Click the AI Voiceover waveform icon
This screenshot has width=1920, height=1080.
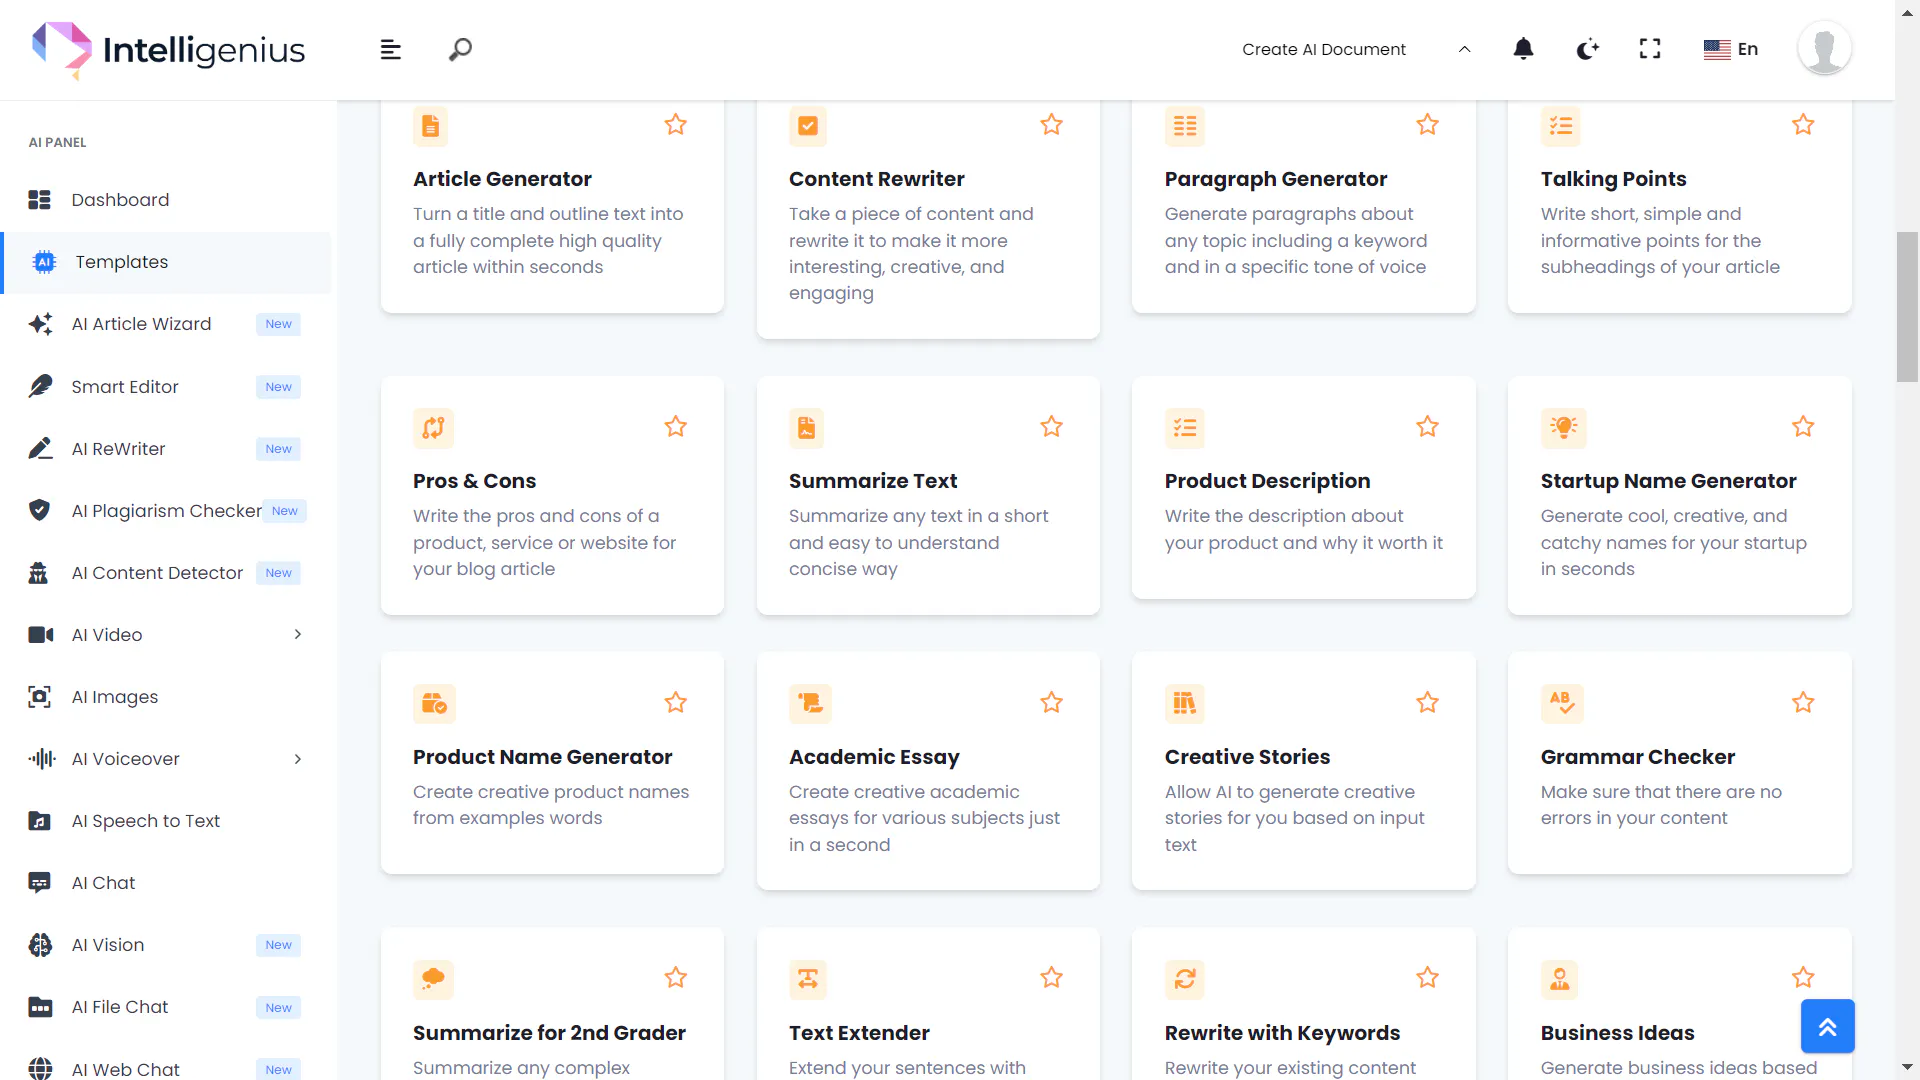coord(41,759)
